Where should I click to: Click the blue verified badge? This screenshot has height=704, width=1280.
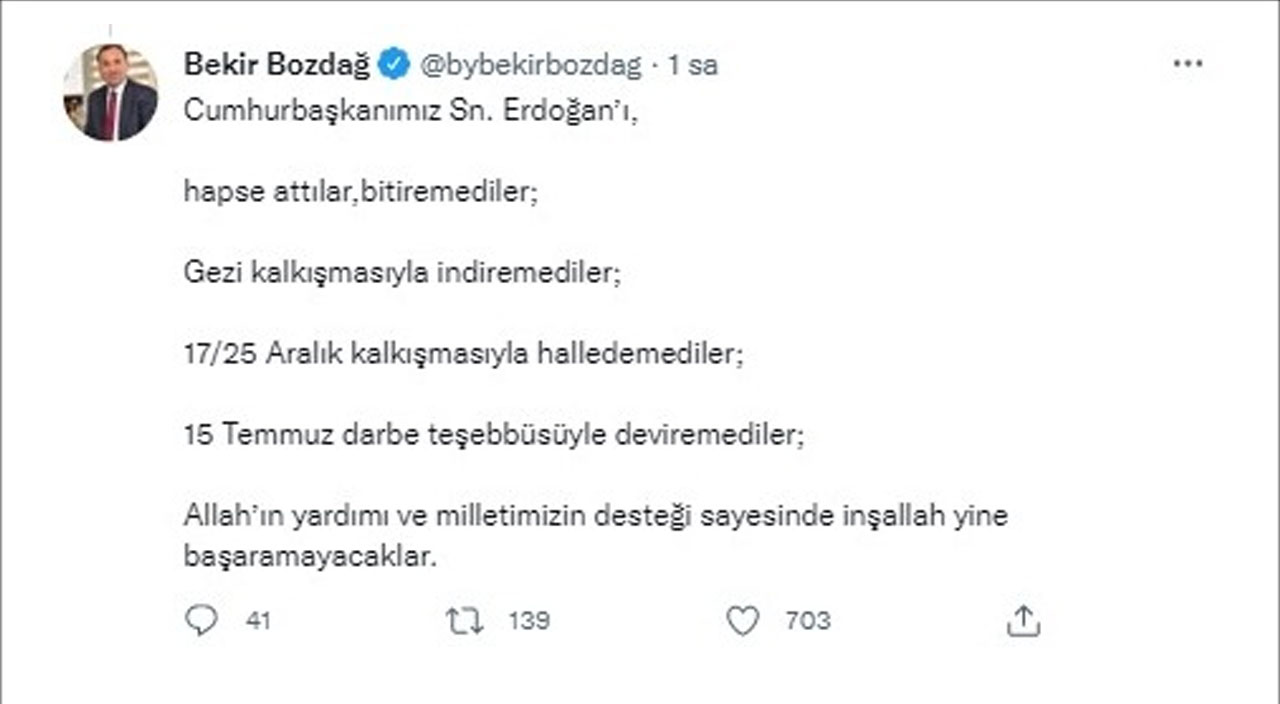pyautogui.click(x=394, y=62)
